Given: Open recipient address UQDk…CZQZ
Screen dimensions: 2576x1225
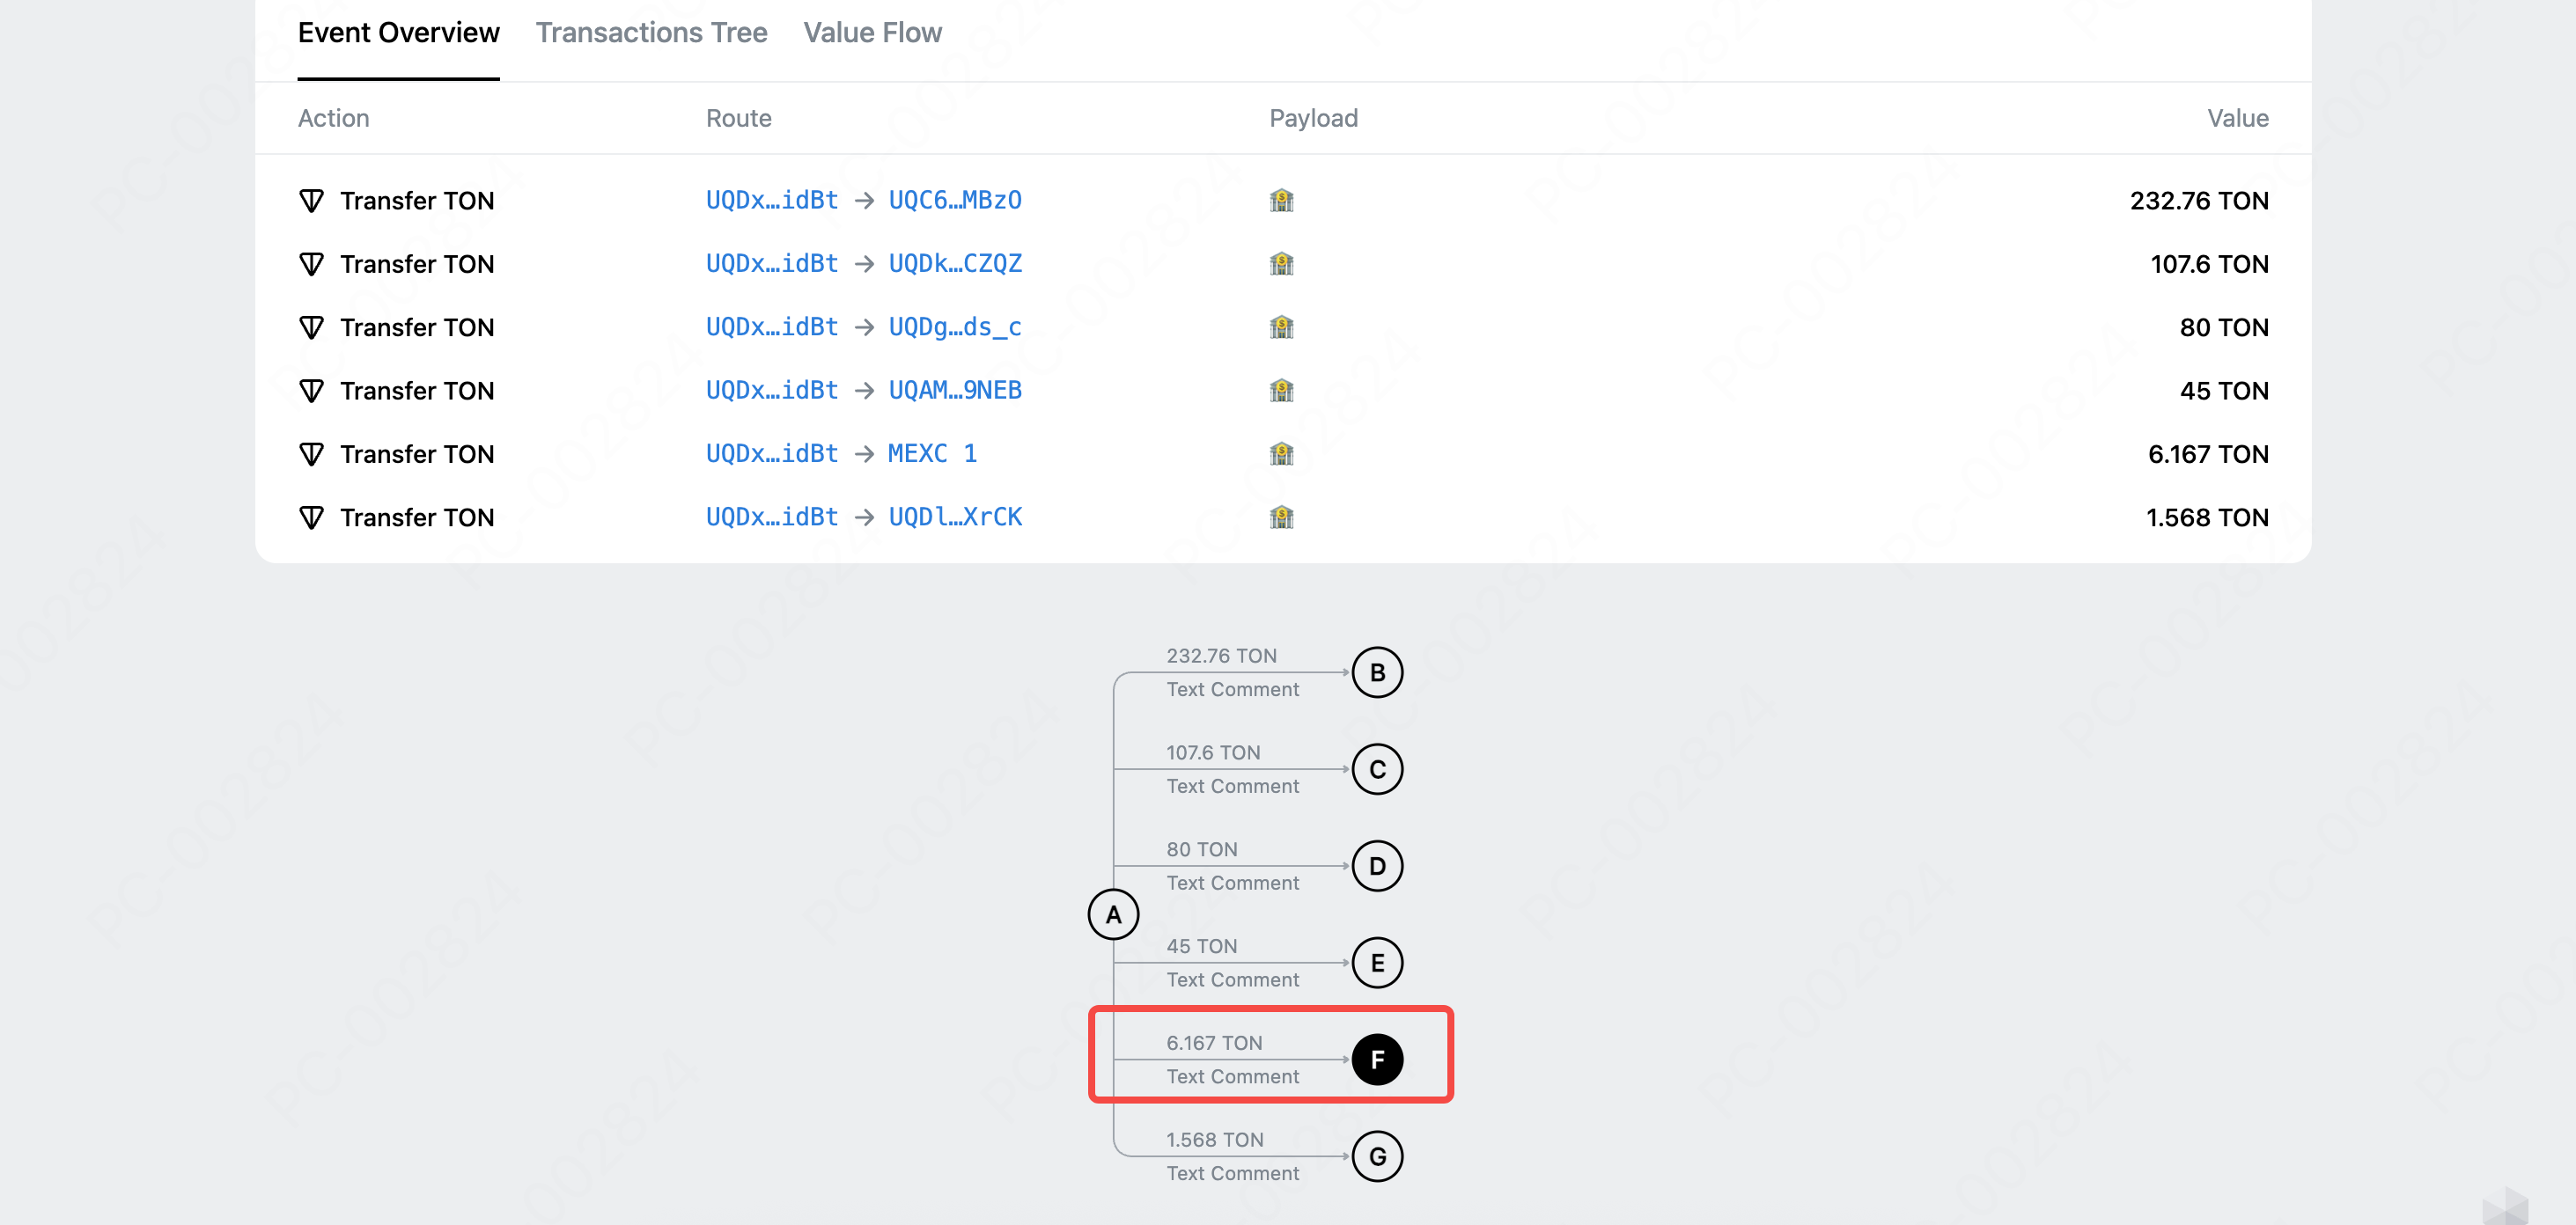Looking at the screenshot, I should pos(955,263).
